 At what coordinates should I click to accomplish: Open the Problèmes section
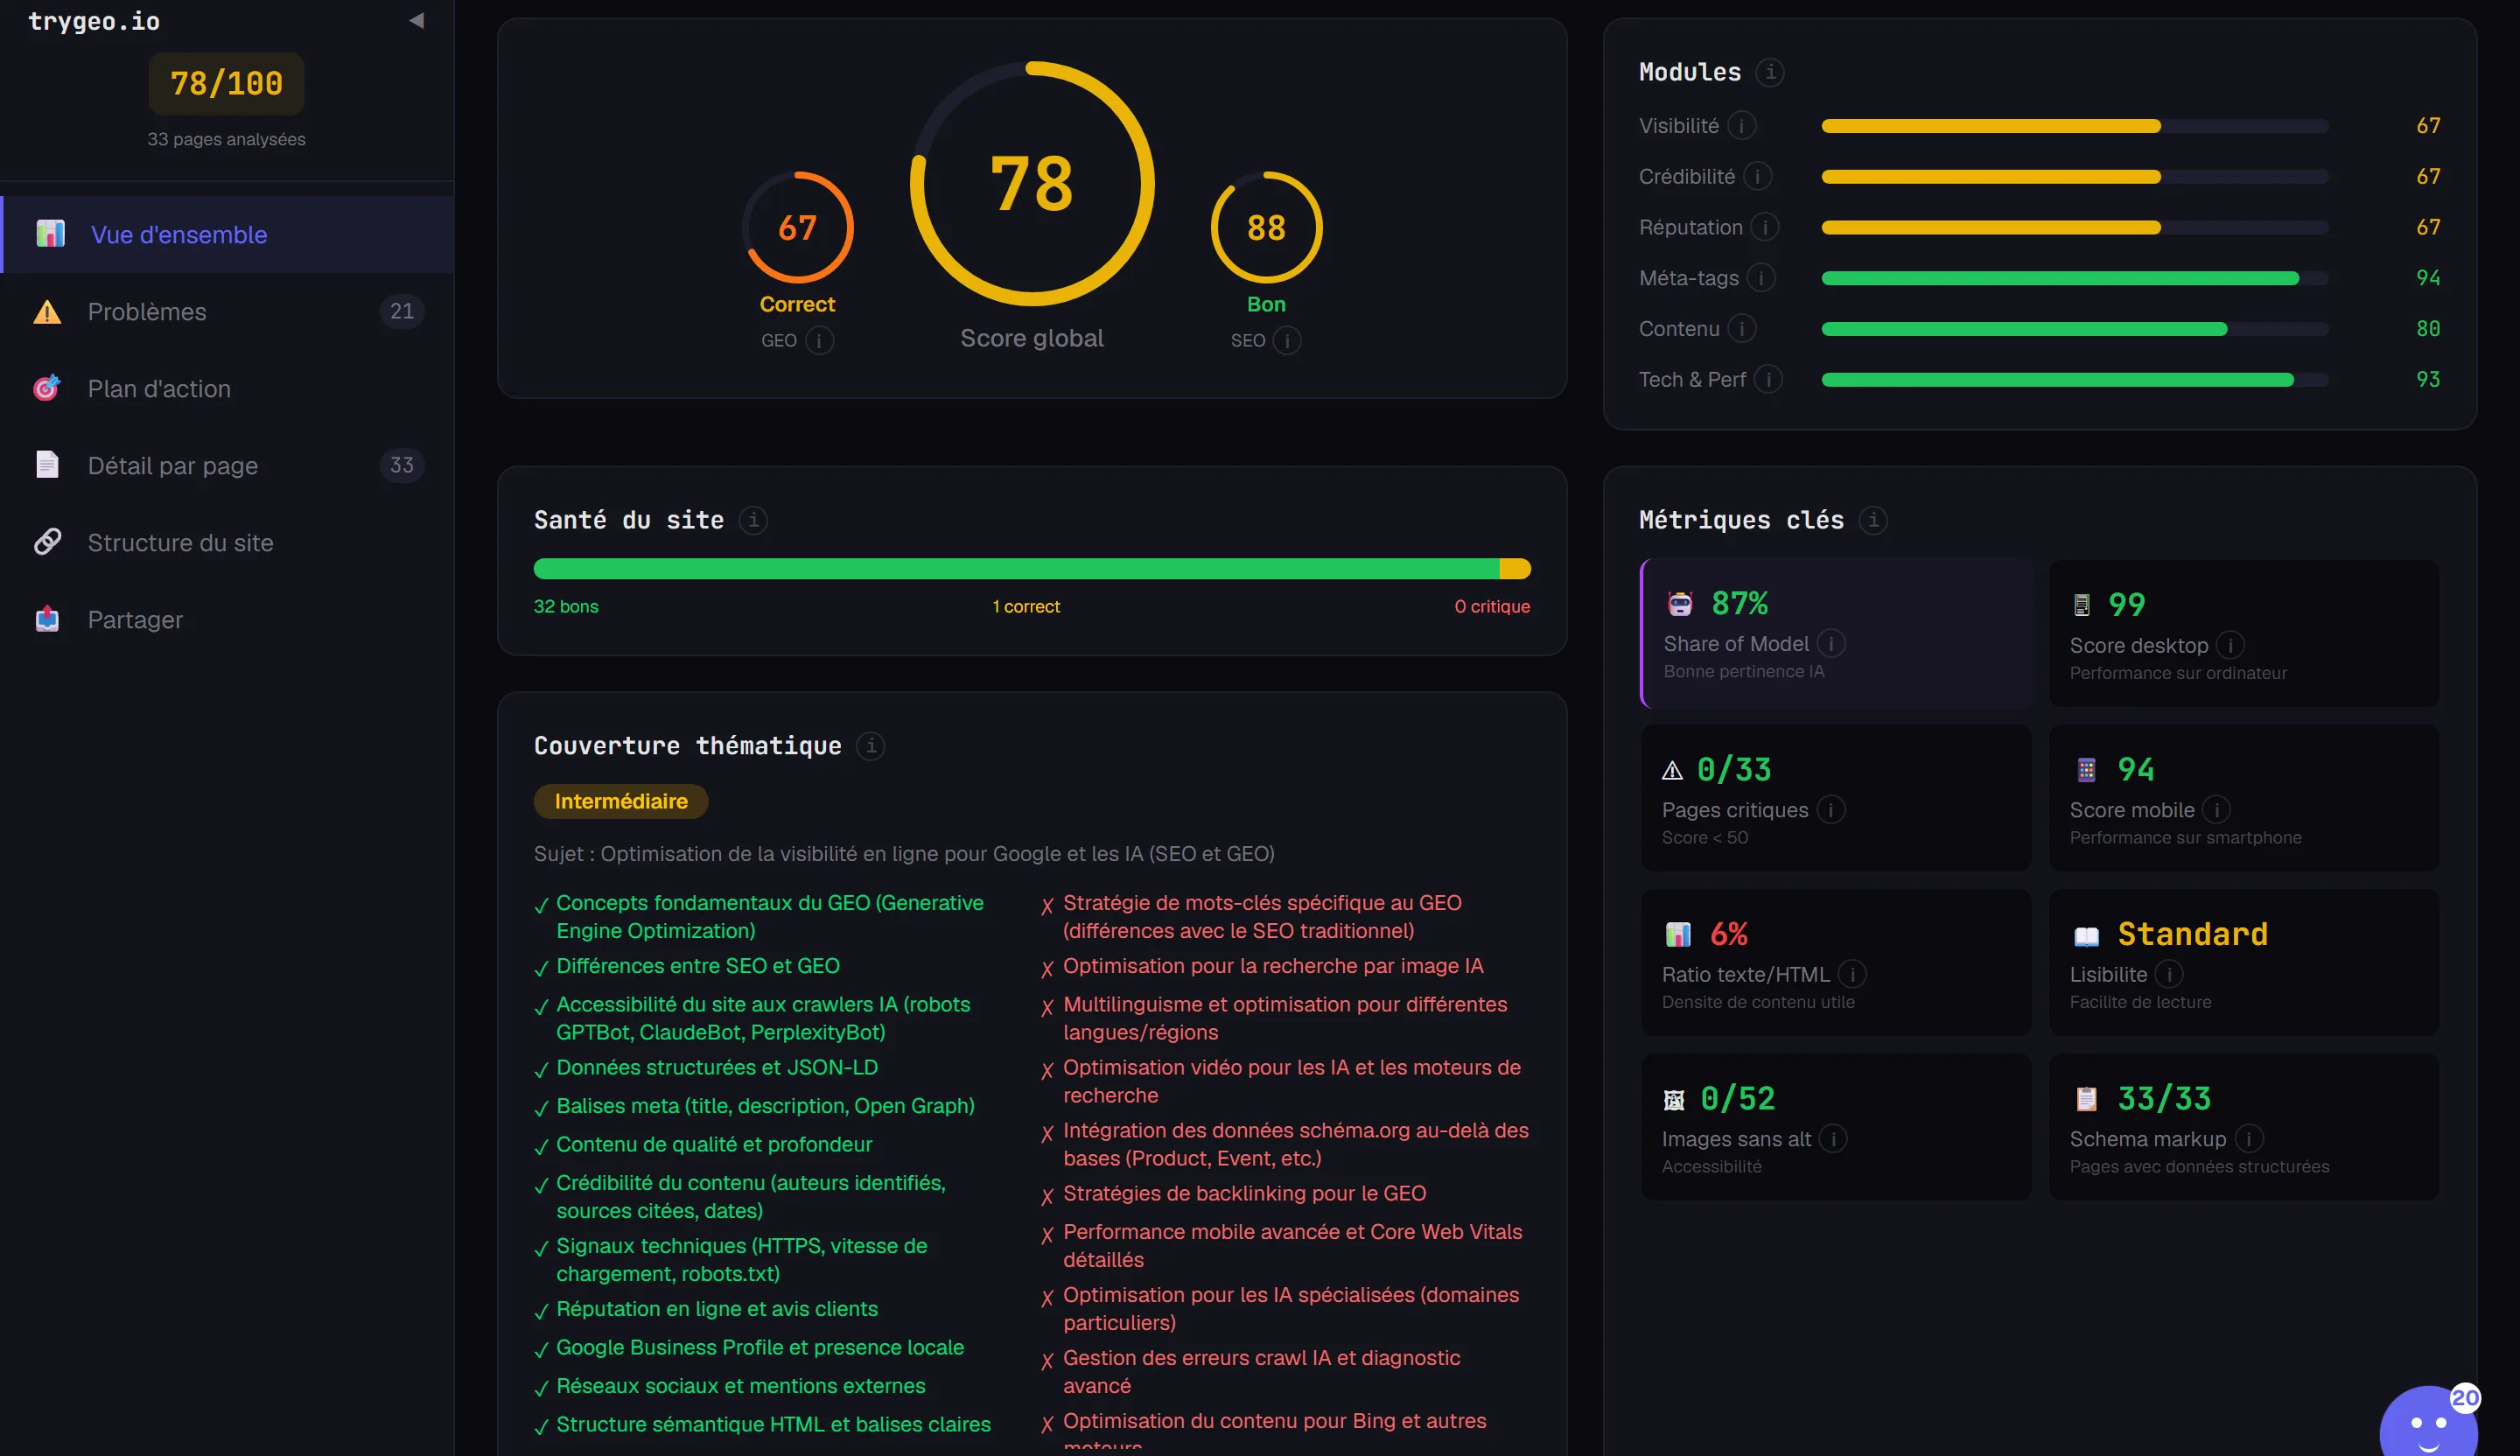click(228, 311)
